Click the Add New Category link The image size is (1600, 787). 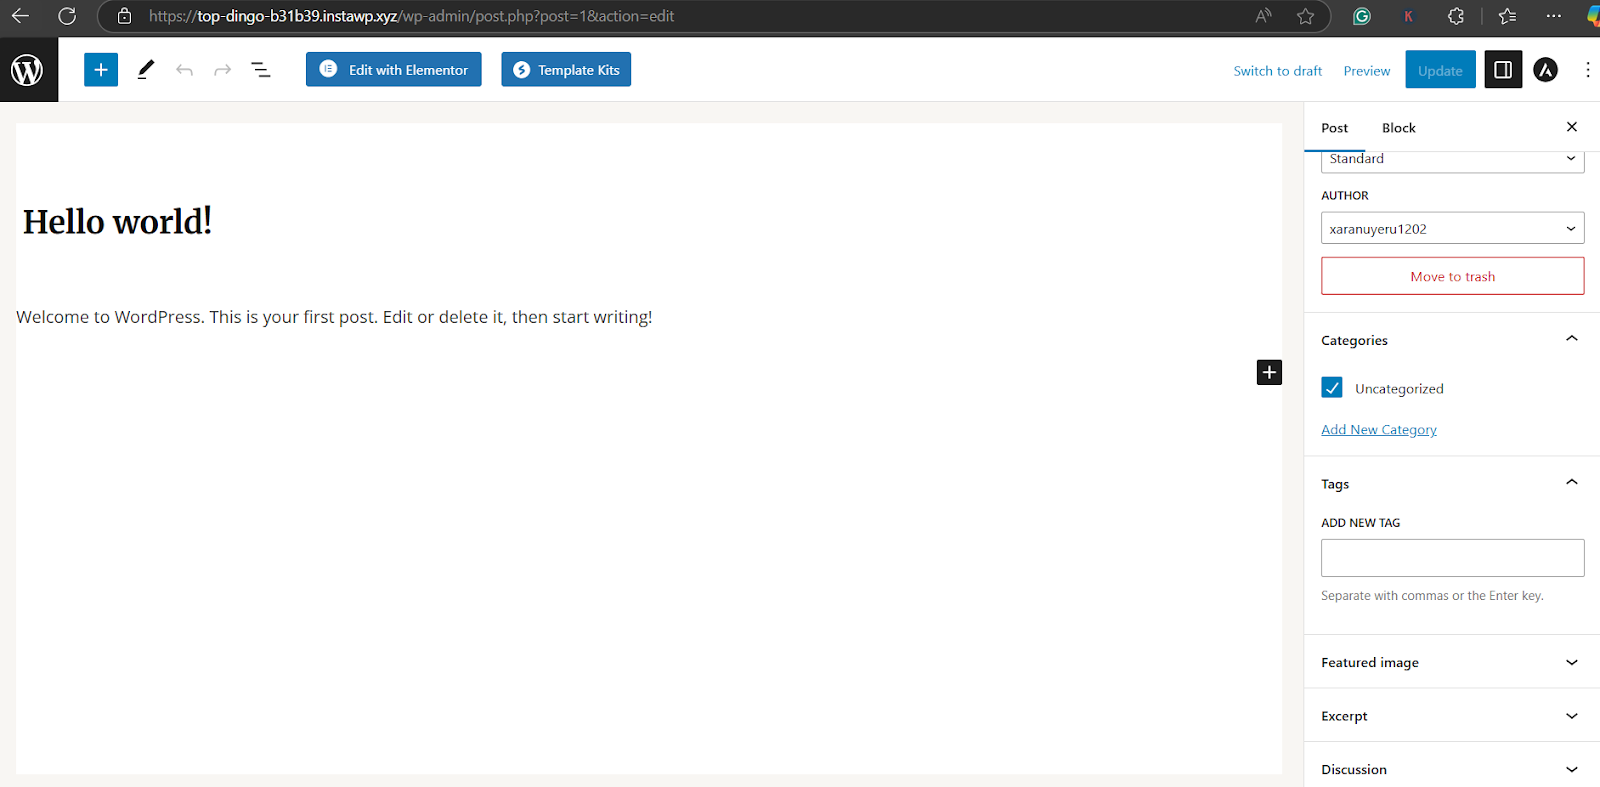pyautogui.click(x=1379, y=430)
